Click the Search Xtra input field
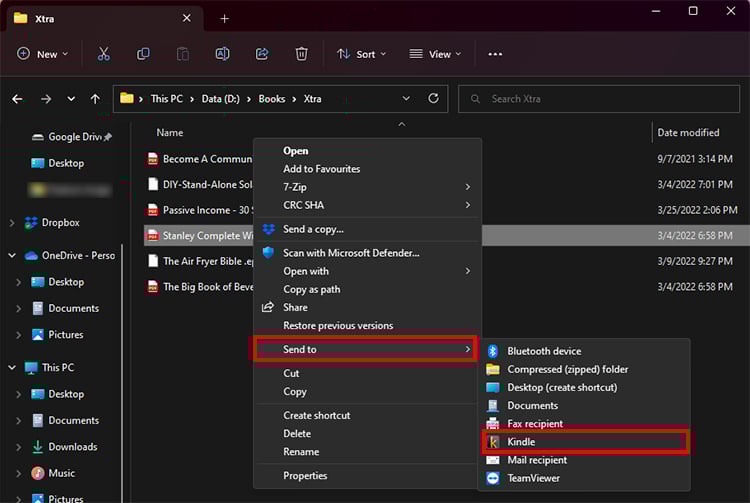Image resolution: width=750 pixels, height=503 pixels. pyautogui.click(x=600, y=99)
